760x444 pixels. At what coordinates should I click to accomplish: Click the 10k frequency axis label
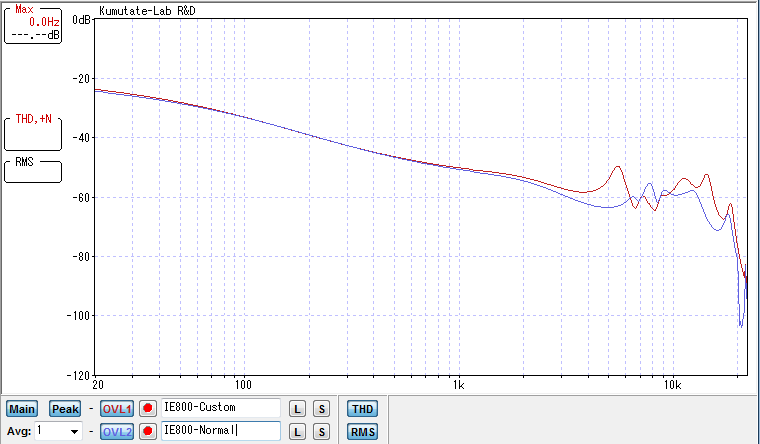point(672,385)
